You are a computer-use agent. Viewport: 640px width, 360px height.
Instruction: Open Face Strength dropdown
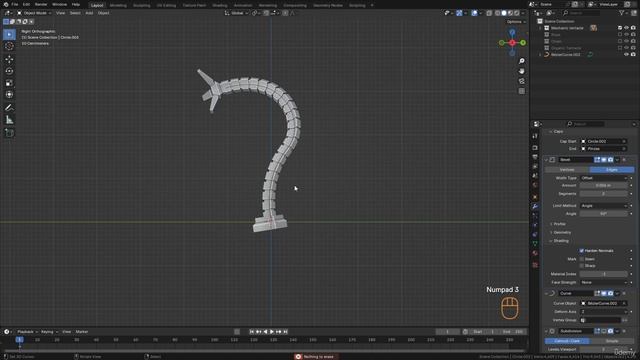point(604,282)
